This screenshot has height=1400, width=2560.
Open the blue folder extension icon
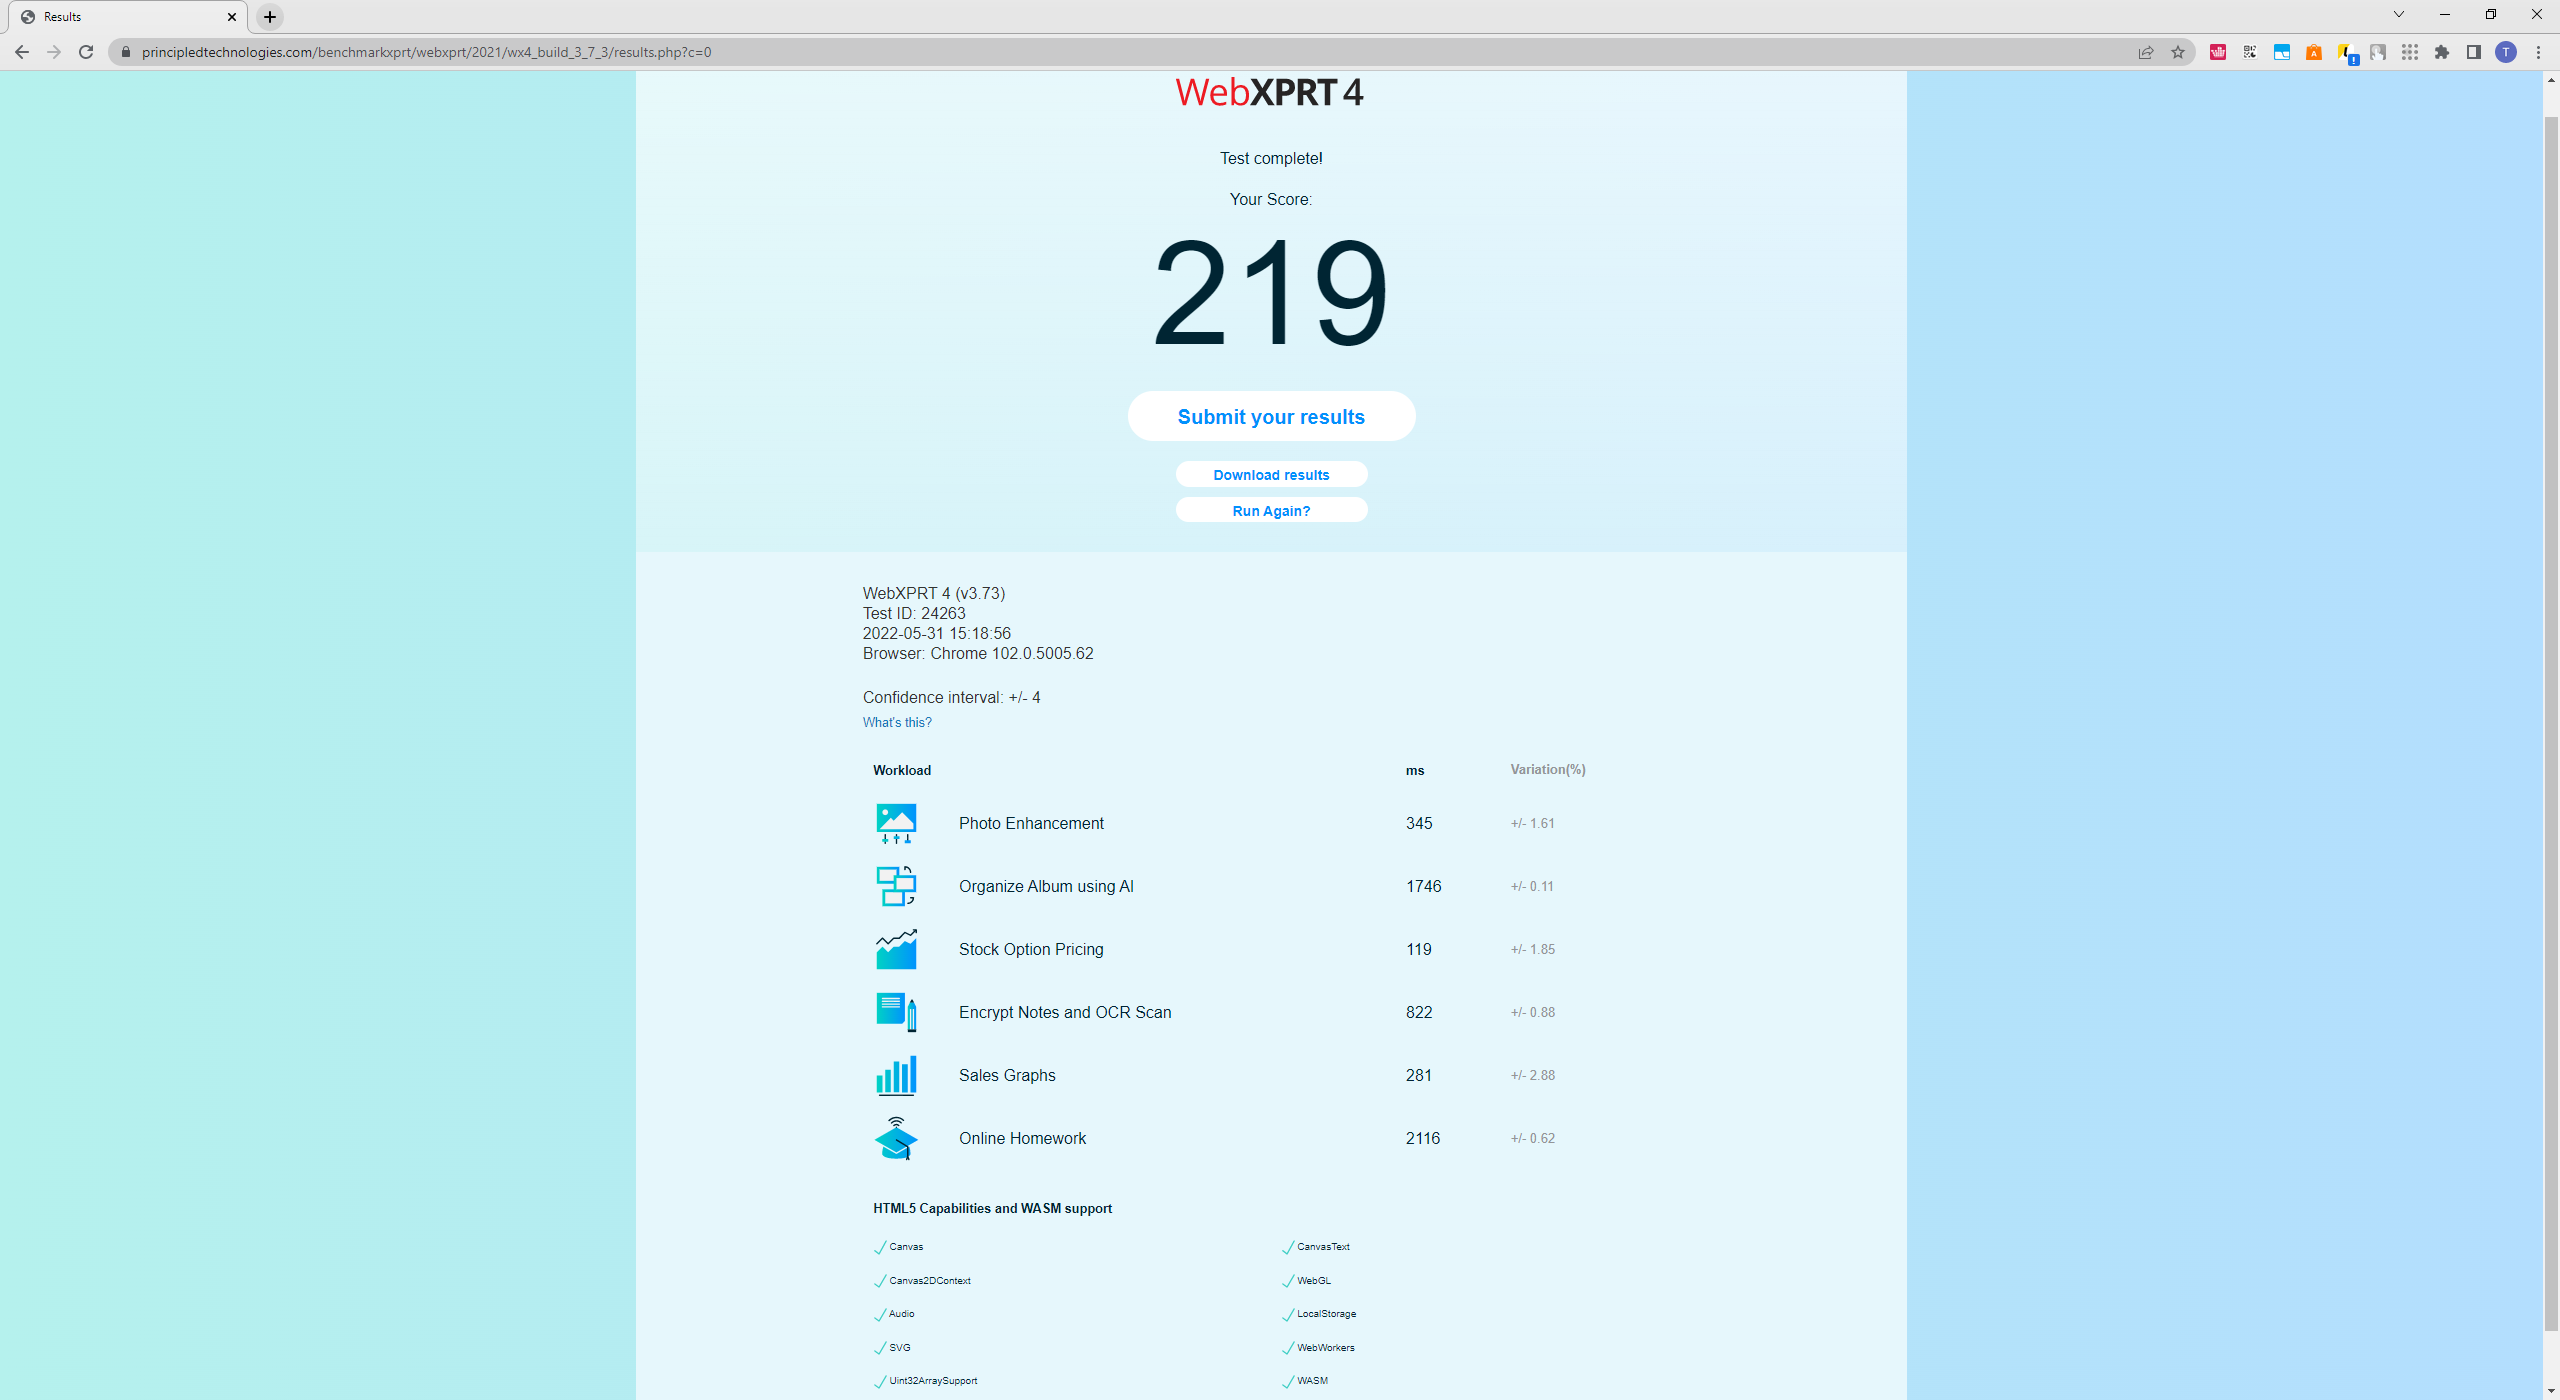[x=2282, y=52]
